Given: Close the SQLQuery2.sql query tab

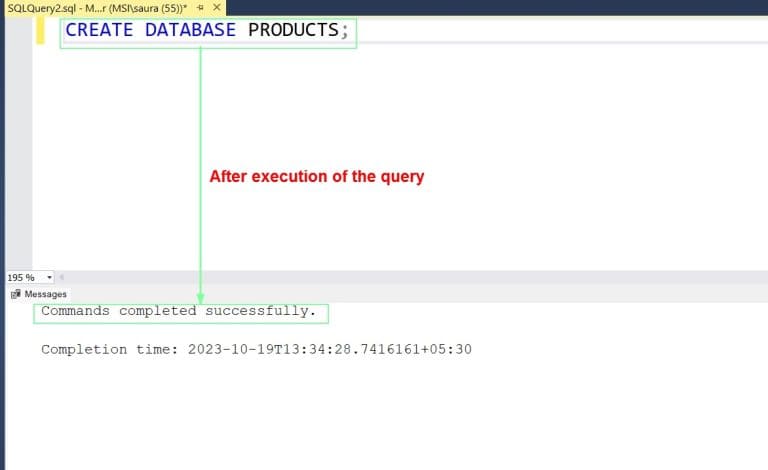Looking at the screenshot, I should [216, 7].
